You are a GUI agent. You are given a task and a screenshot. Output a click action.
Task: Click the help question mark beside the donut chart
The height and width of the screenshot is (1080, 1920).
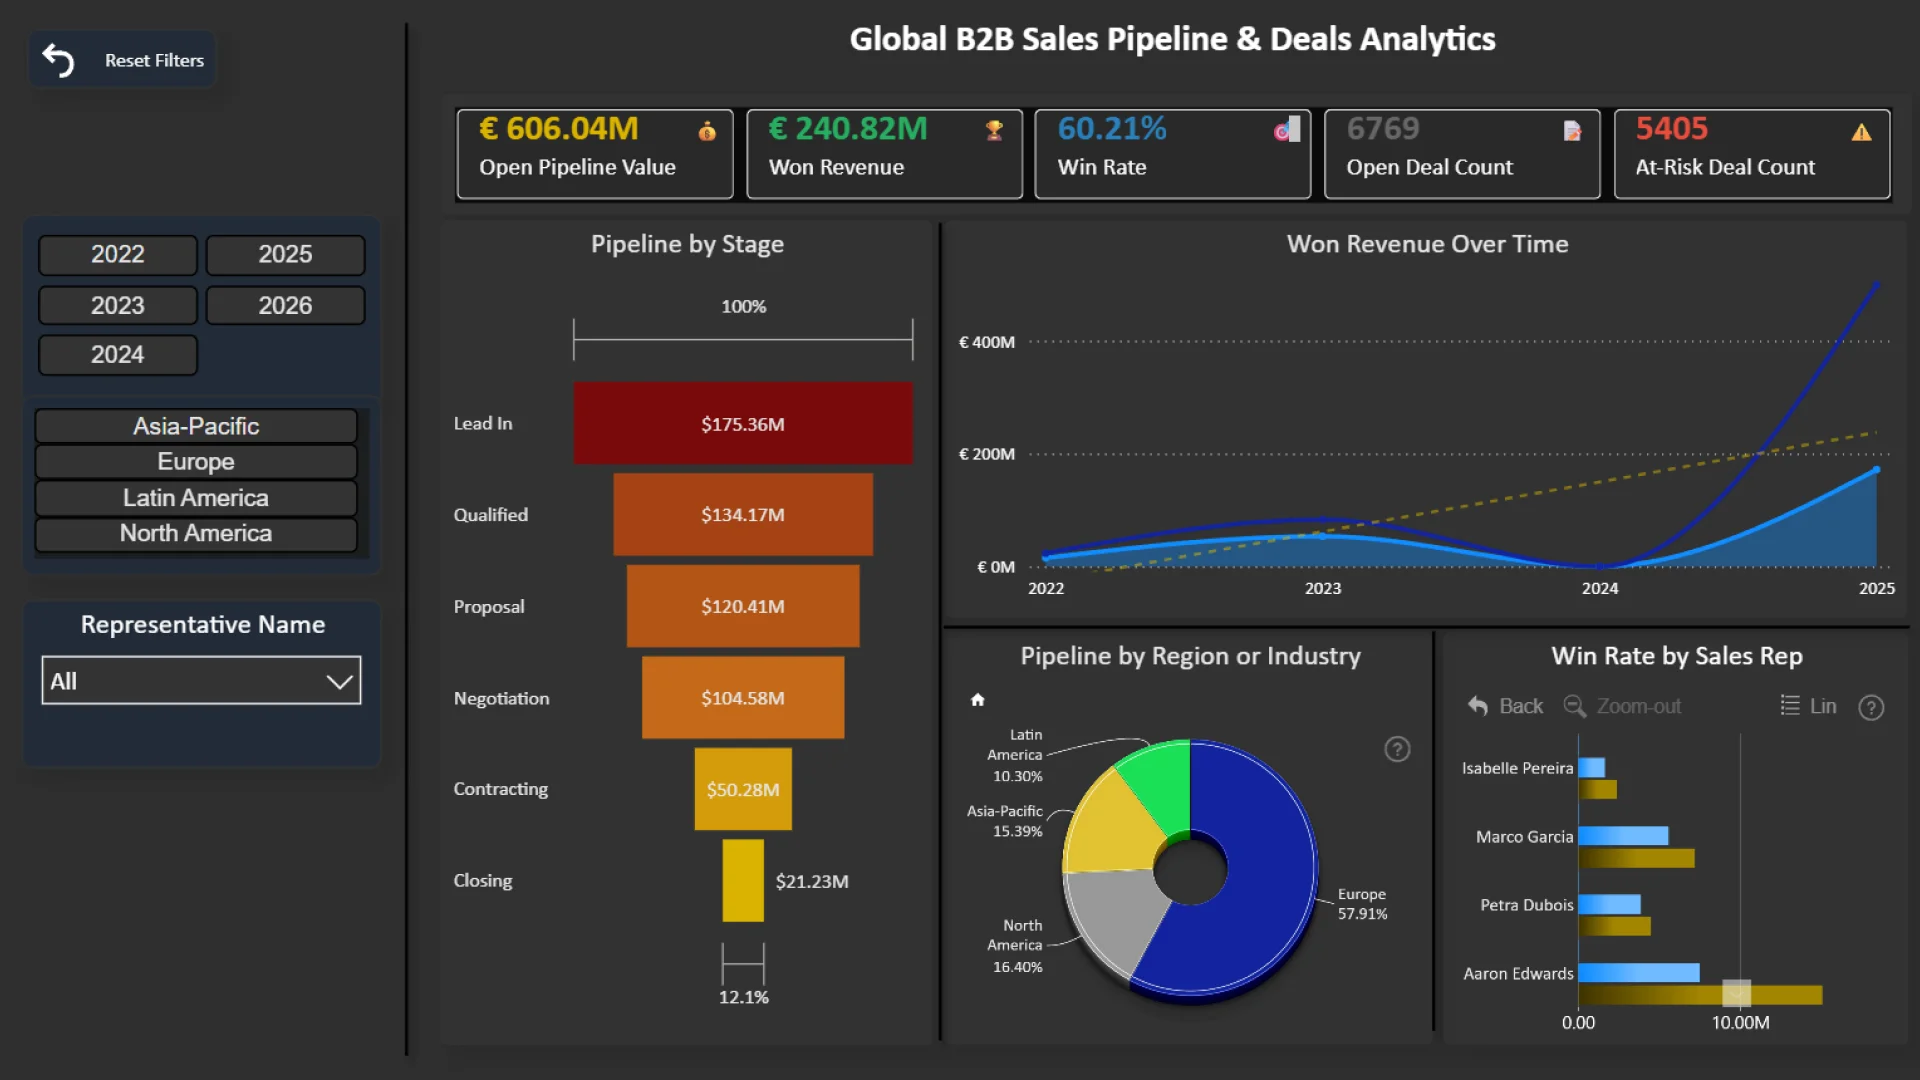click(x=1397, y=749)
